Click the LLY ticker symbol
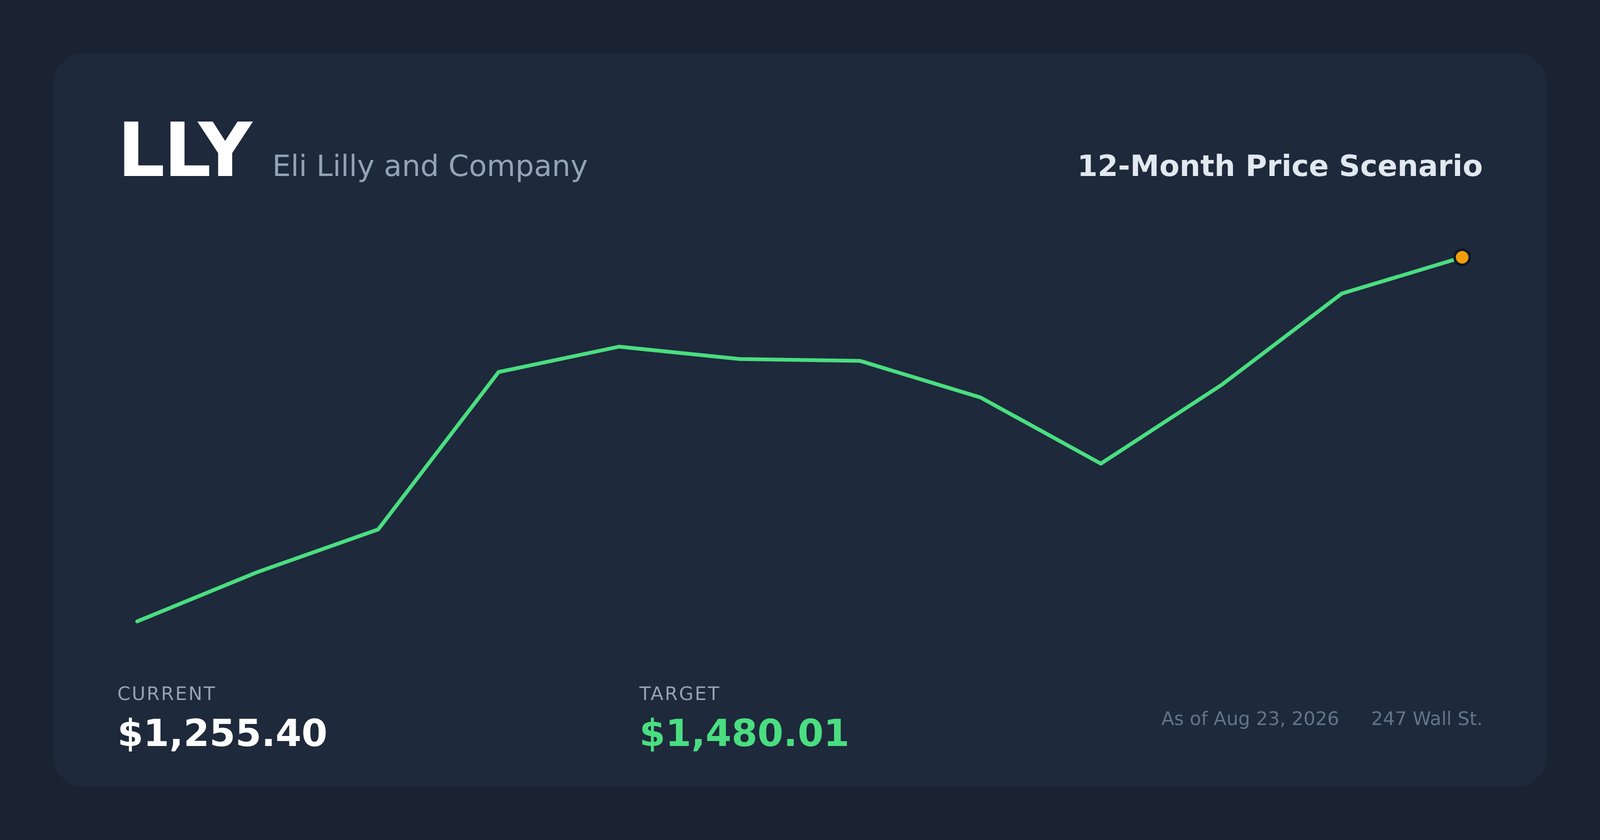This screenshot has width=1600, height=840. 185,151
